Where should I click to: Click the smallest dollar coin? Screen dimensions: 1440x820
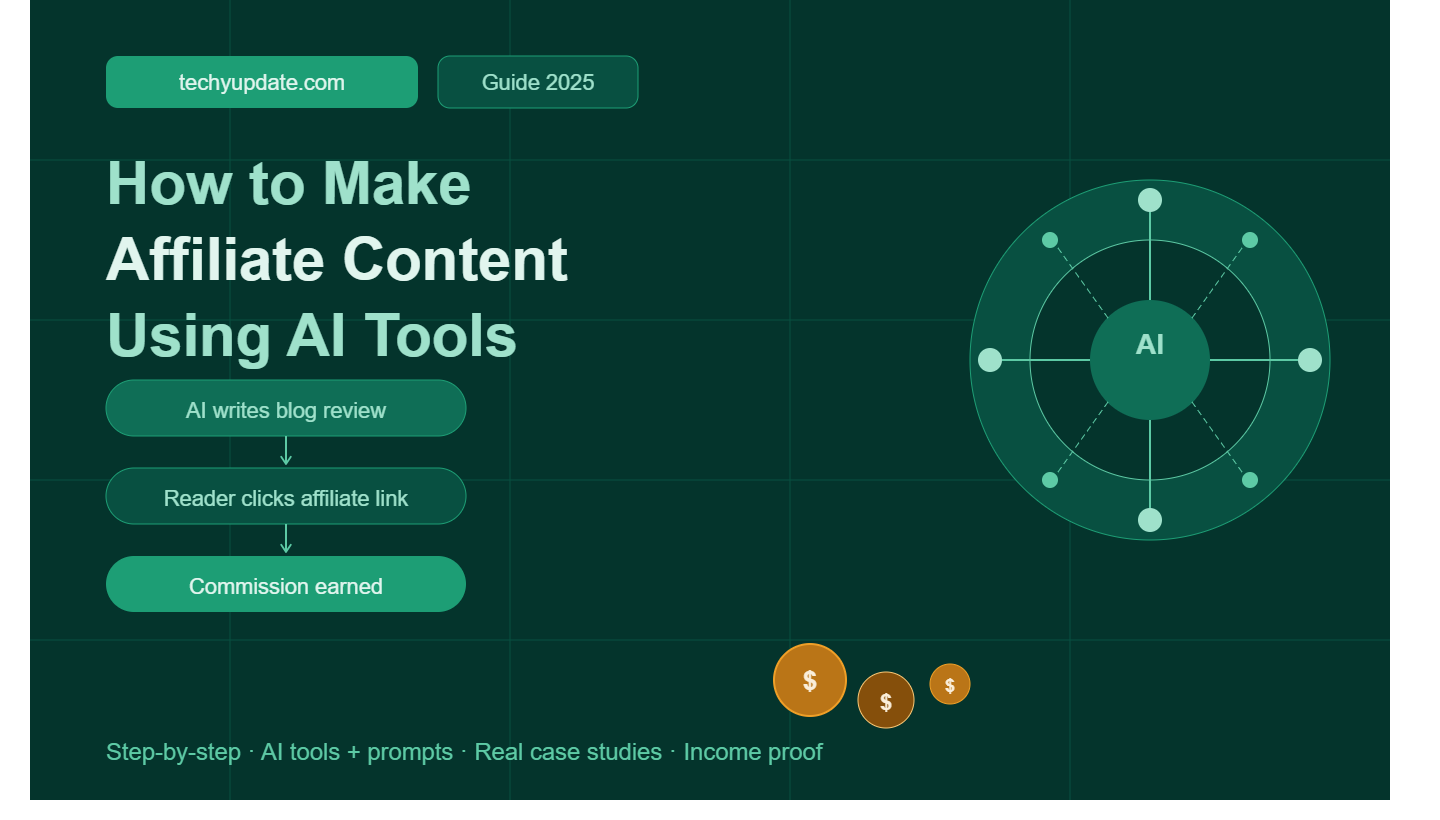click(x=950, y=684)
